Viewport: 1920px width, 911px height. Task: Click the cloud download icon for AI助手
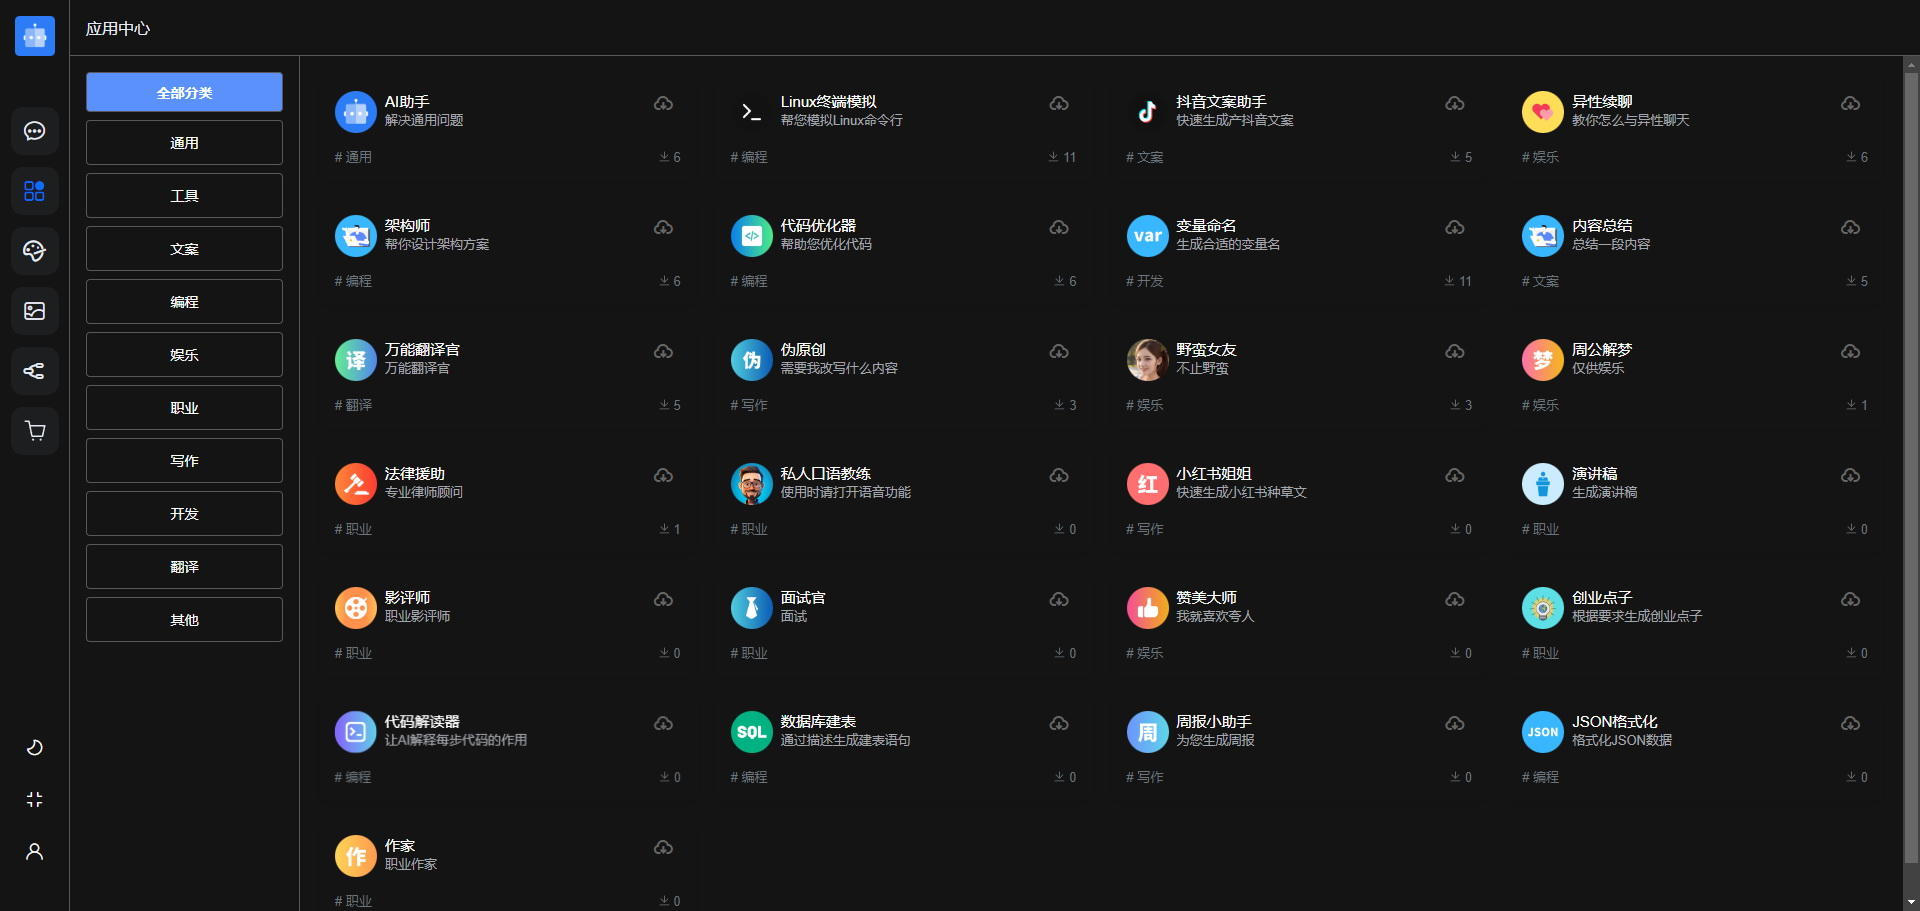663,104
